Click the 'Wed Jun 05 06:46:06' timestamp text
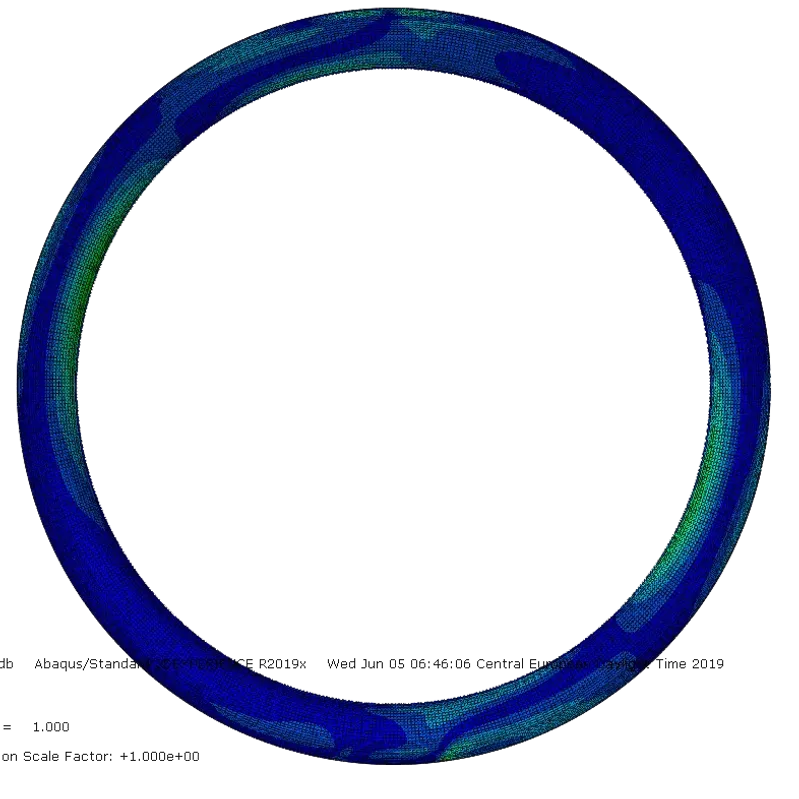The height and width of the screenshot is (799, 799). click(x=398, y=663)
